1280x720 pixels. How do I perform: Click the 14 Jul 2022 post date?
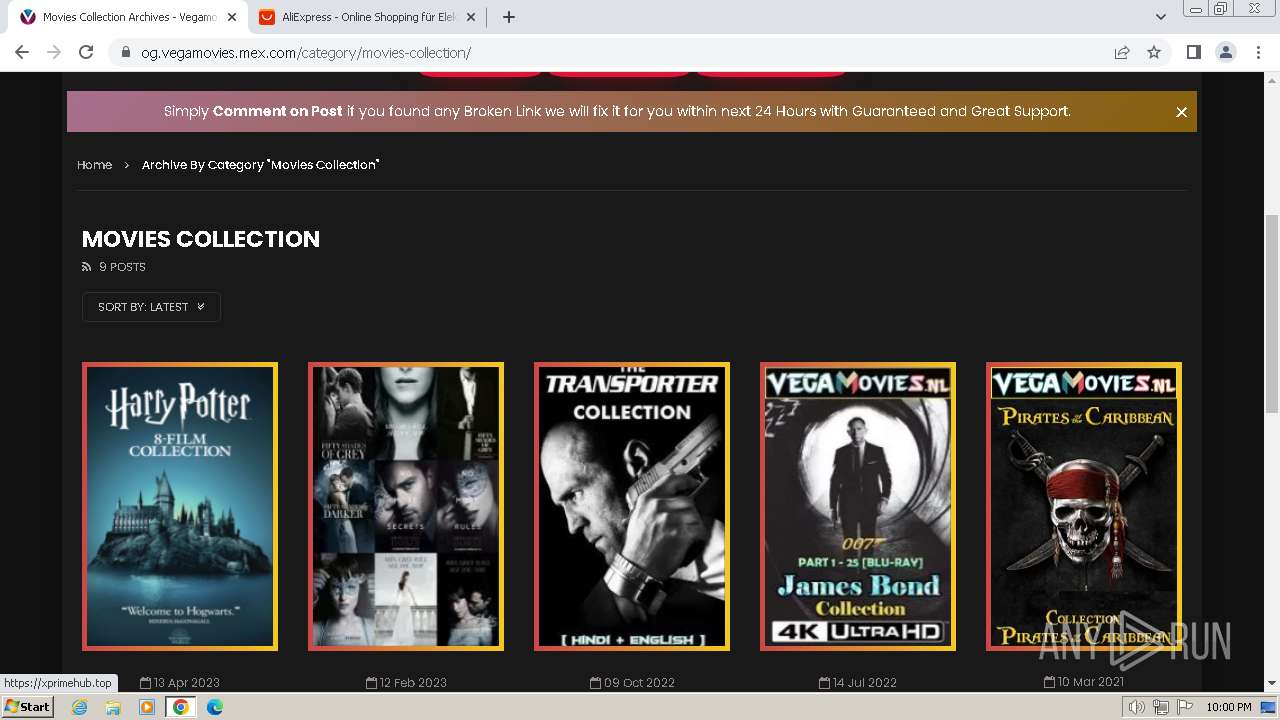point(858,683)
